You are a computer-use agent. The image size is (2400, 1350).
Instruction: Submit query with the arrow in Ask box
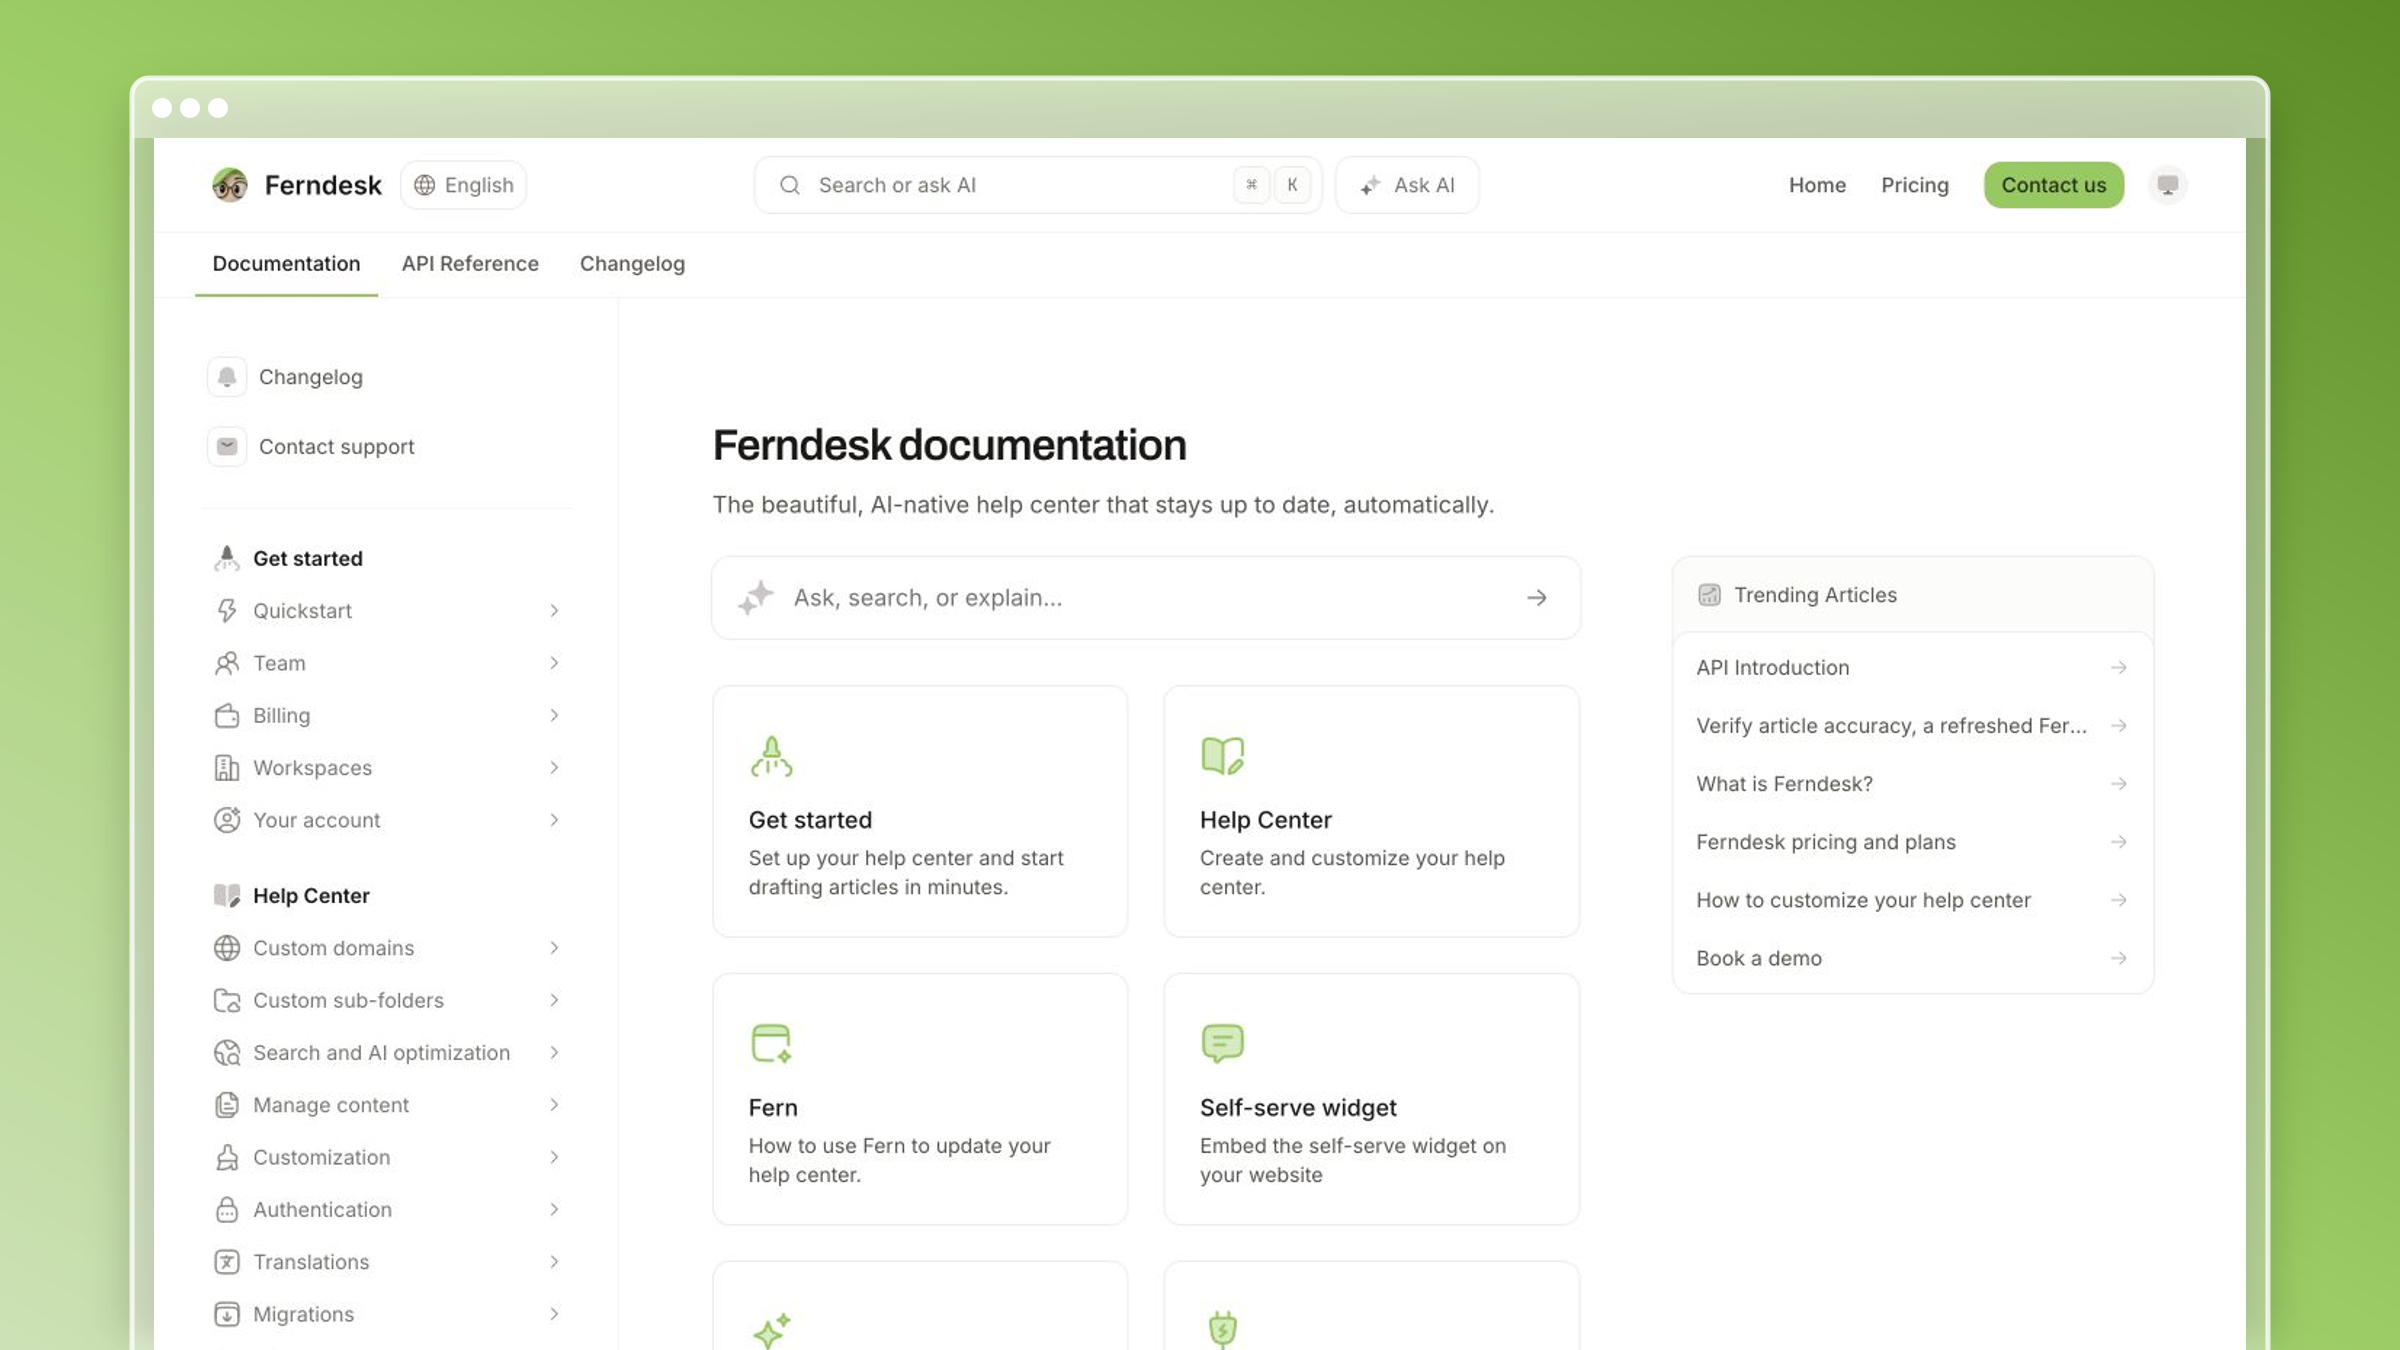click(x=1537, y=598)
